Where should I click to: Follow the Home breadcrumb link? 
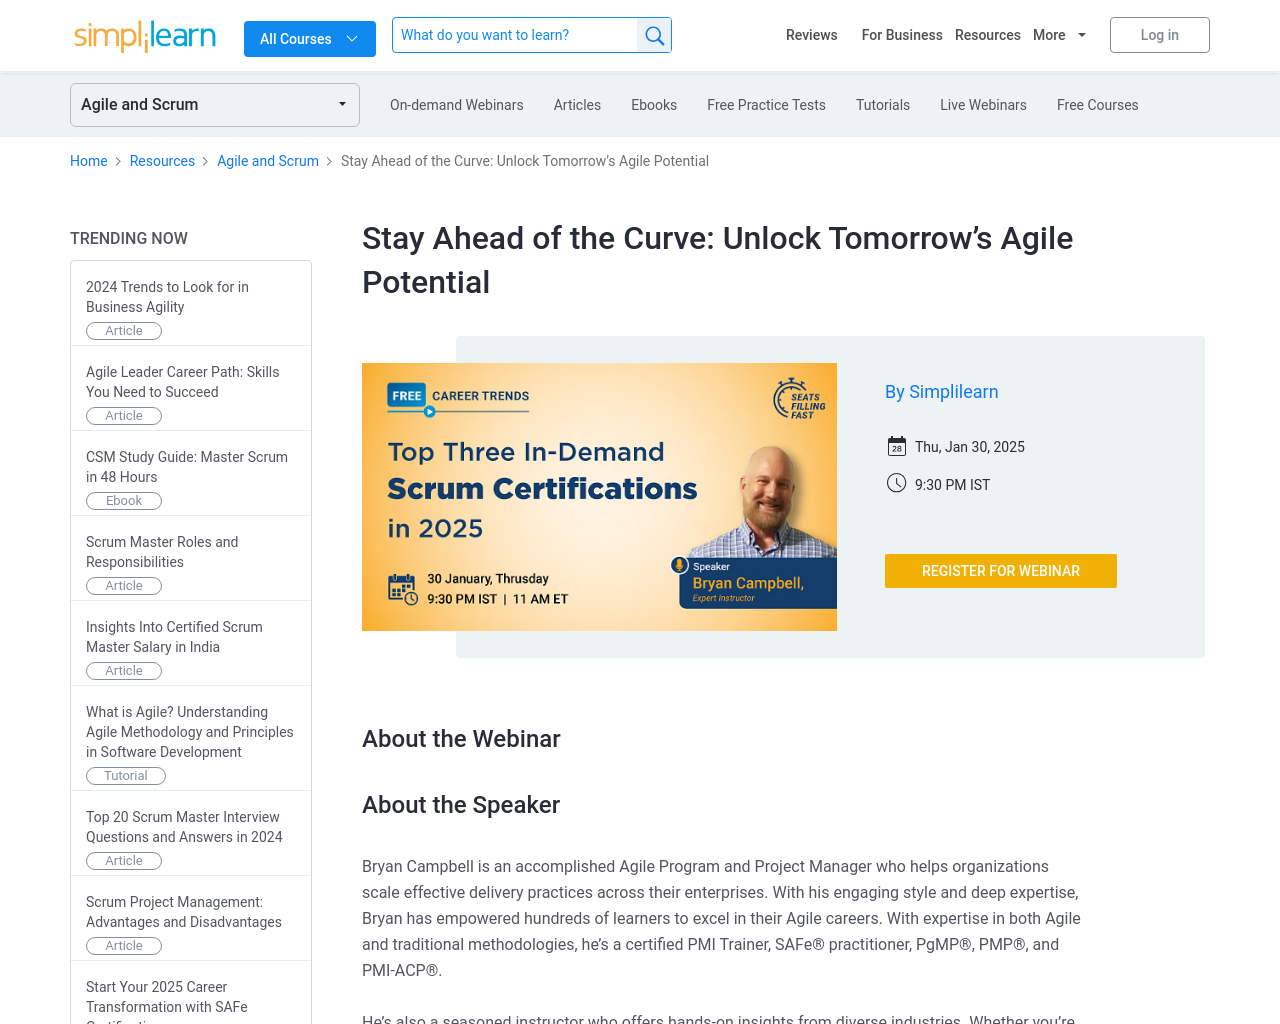coord(89,161)
